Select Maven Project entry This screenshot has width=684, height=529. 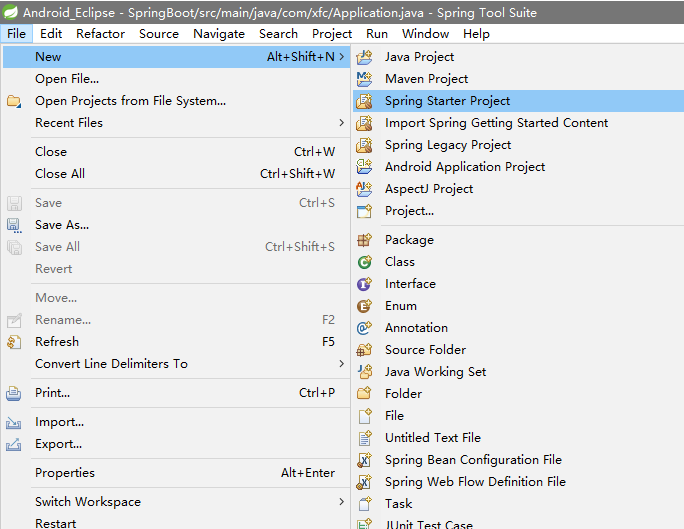pyautogui.click(x=518, y=79)
